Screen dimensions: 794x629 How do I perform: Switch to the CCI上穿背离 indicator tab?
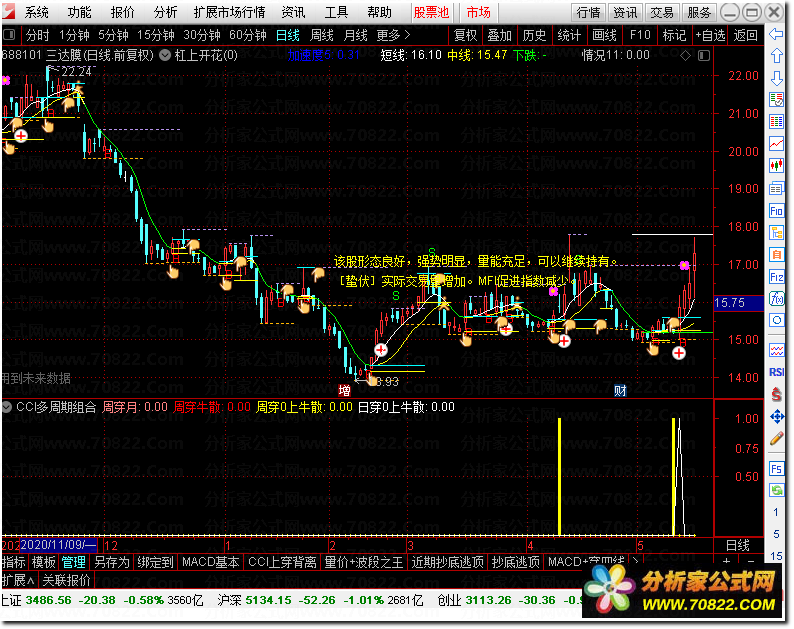coord(282,562)
